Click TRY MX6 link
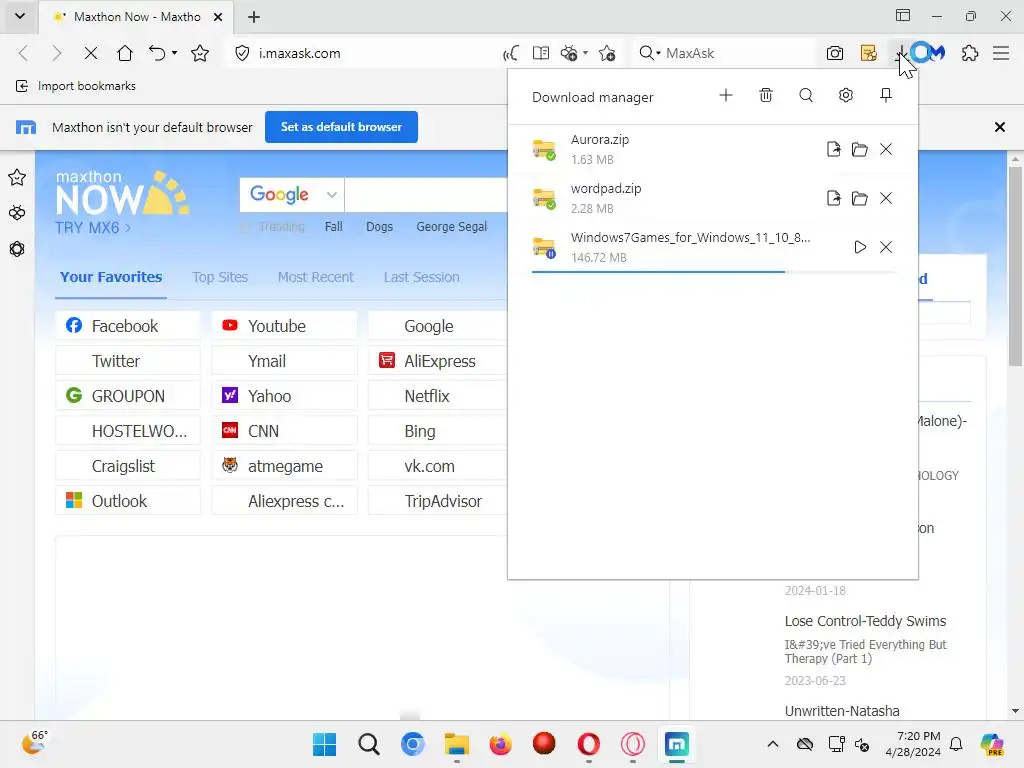 (93, 228)
